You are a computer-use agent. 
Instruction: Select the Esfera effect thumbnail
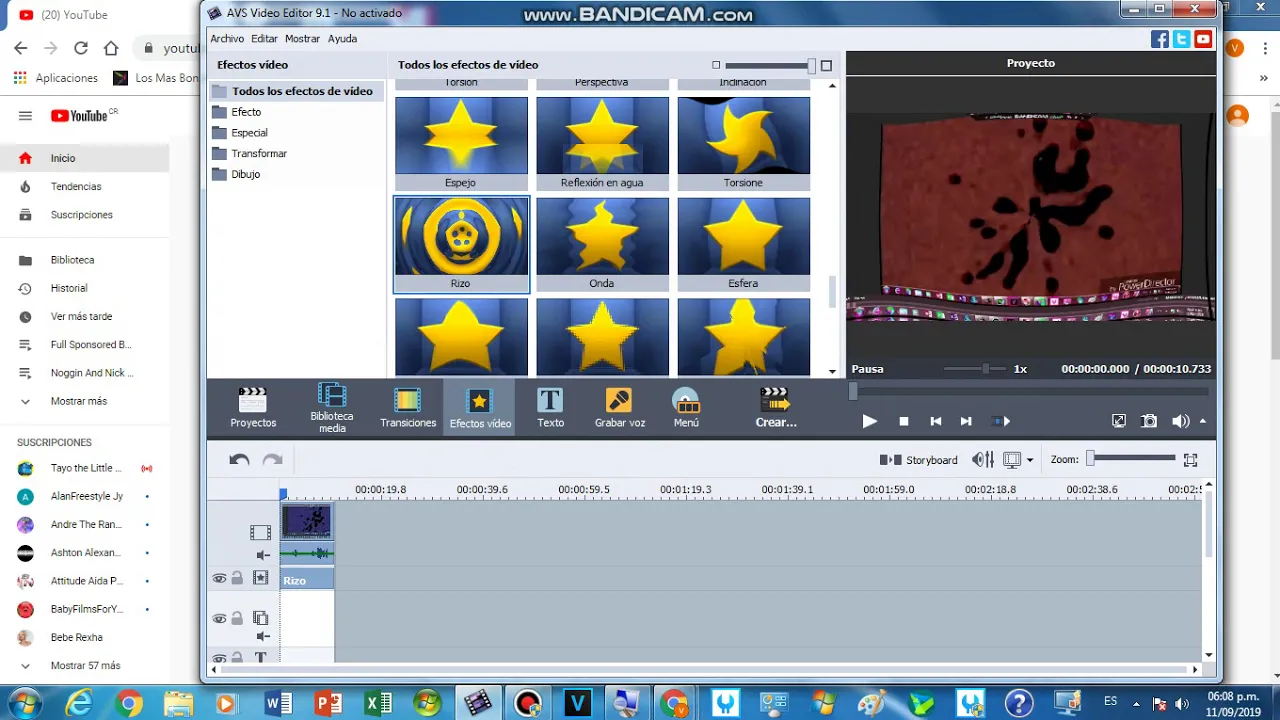[743, 245]
